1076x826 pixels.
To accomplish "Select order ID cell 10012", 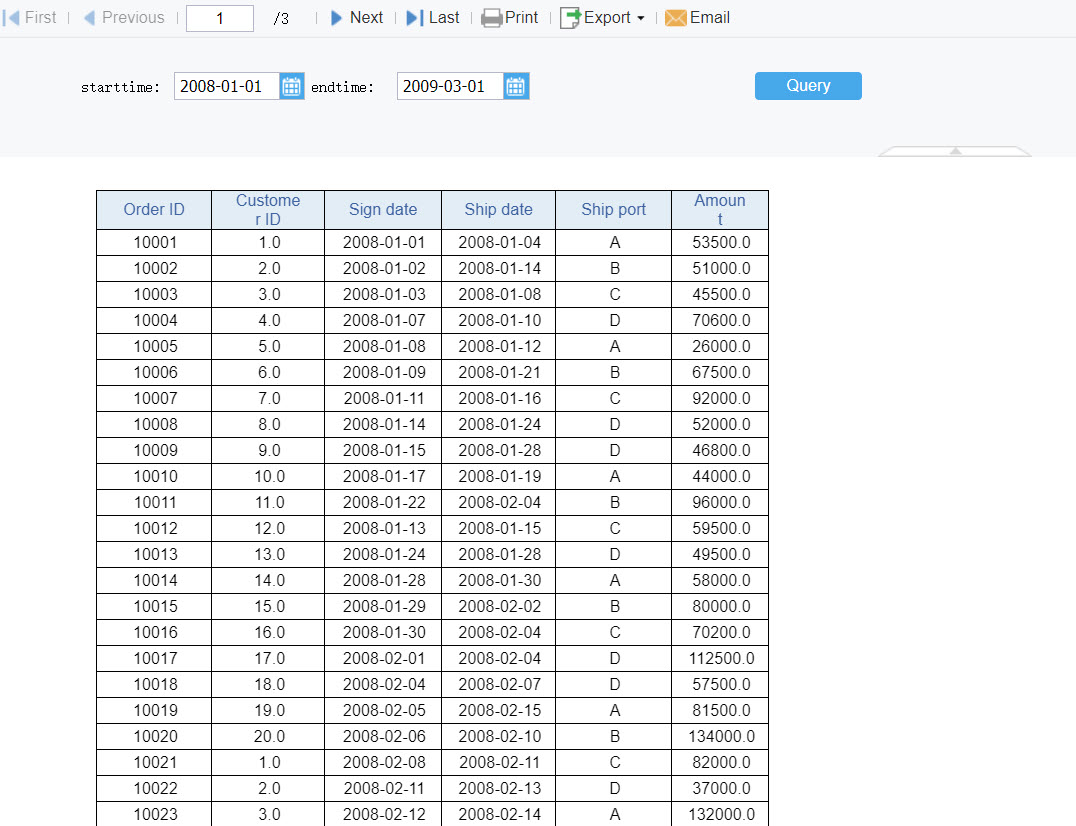I will 155,528.
